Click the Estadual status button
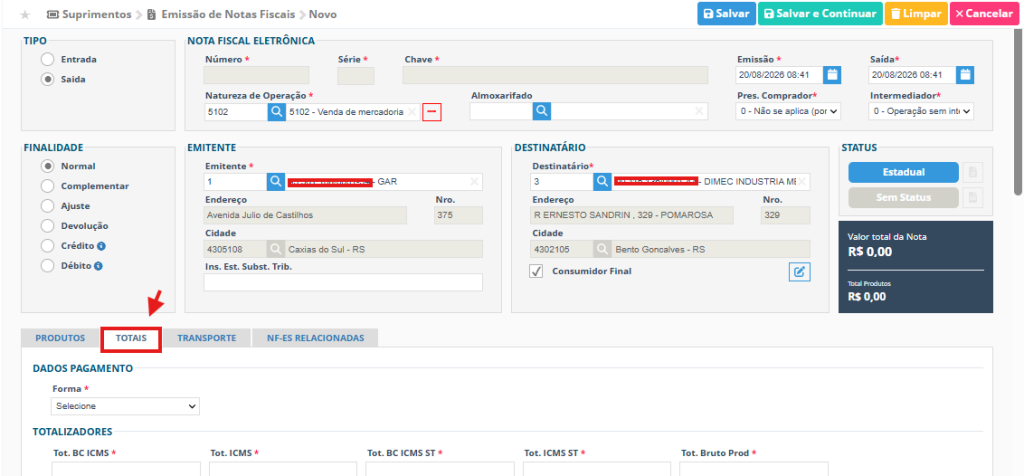 point(903,172)
